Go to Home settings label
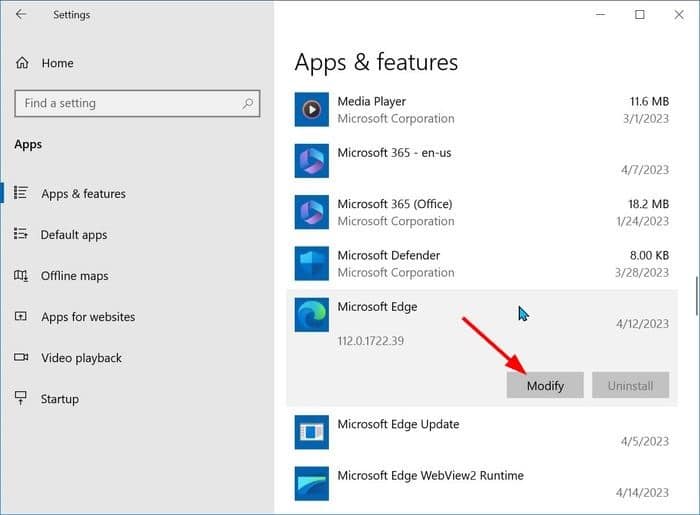This screenshot has width=700, height=515. (x=58, y=63)
